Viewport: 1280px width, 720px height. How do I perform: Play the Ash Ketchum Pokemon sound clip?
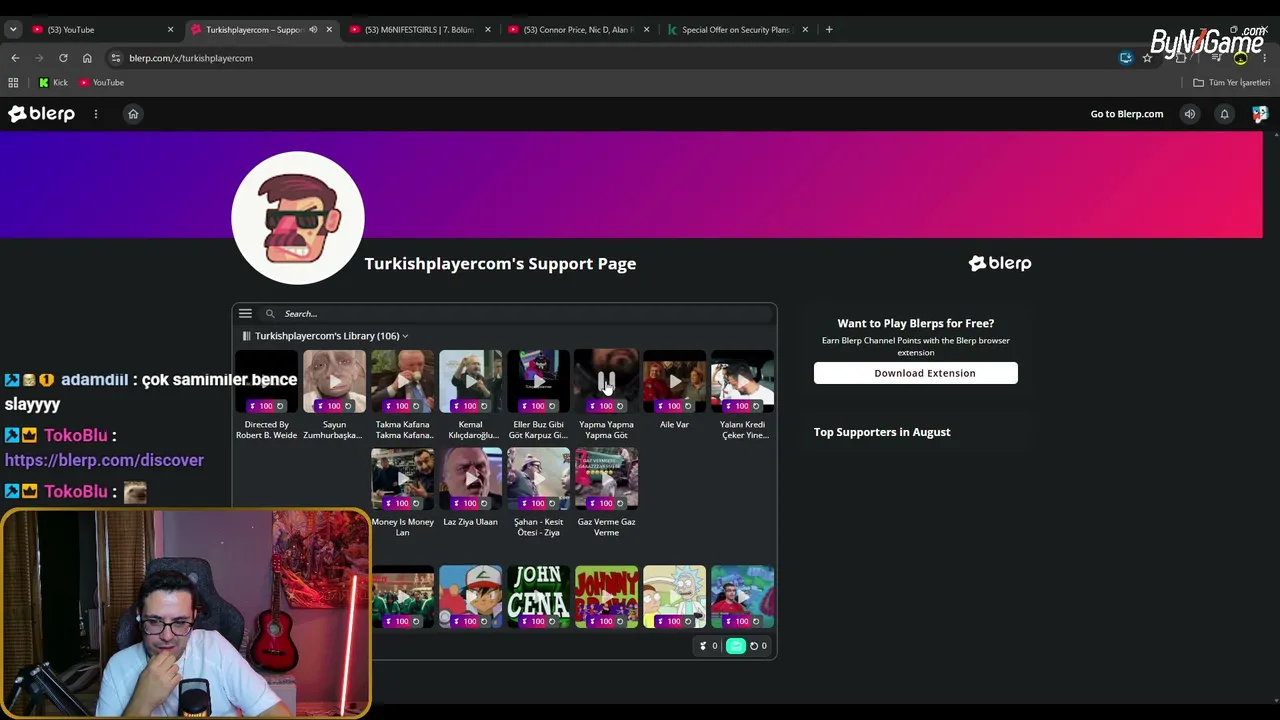(x=470, y=597)
